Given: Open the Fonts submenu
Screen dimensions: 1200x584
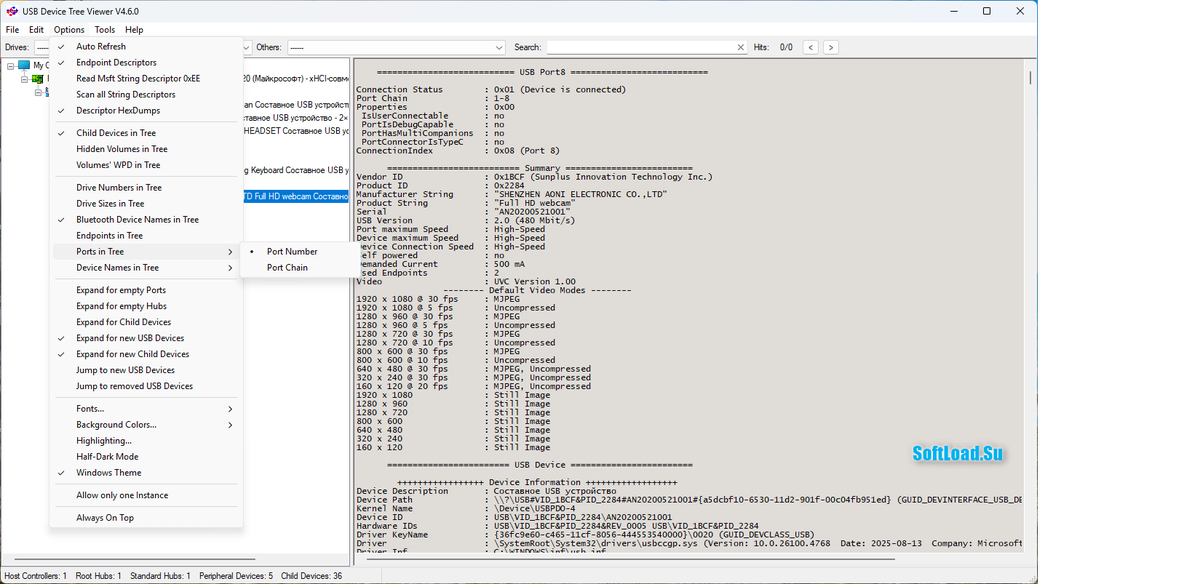Looking at the screenshot, I should point(146,408).
